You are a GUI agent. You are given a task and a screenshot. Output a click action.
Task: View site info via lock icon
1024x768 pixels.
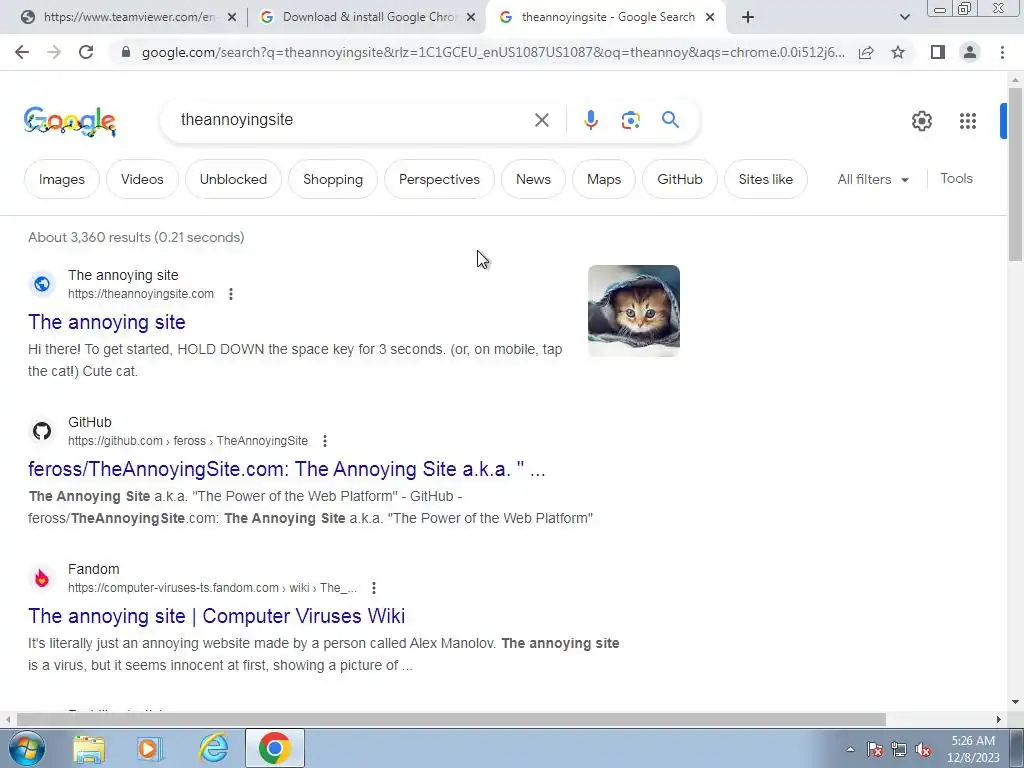pos(126,52)
